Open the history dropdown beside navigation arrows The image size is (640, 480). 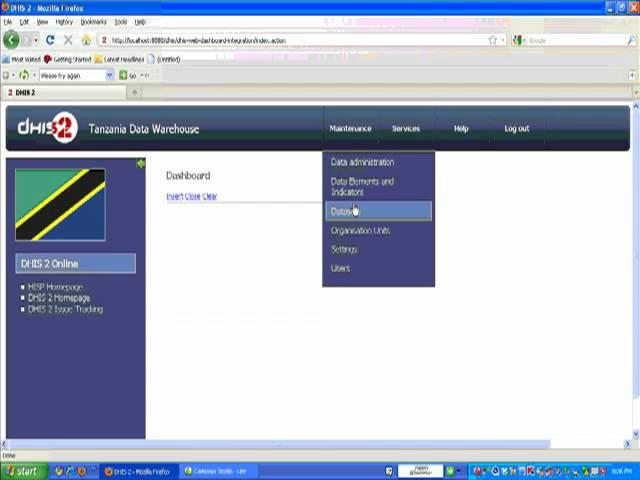pos(36,40)
